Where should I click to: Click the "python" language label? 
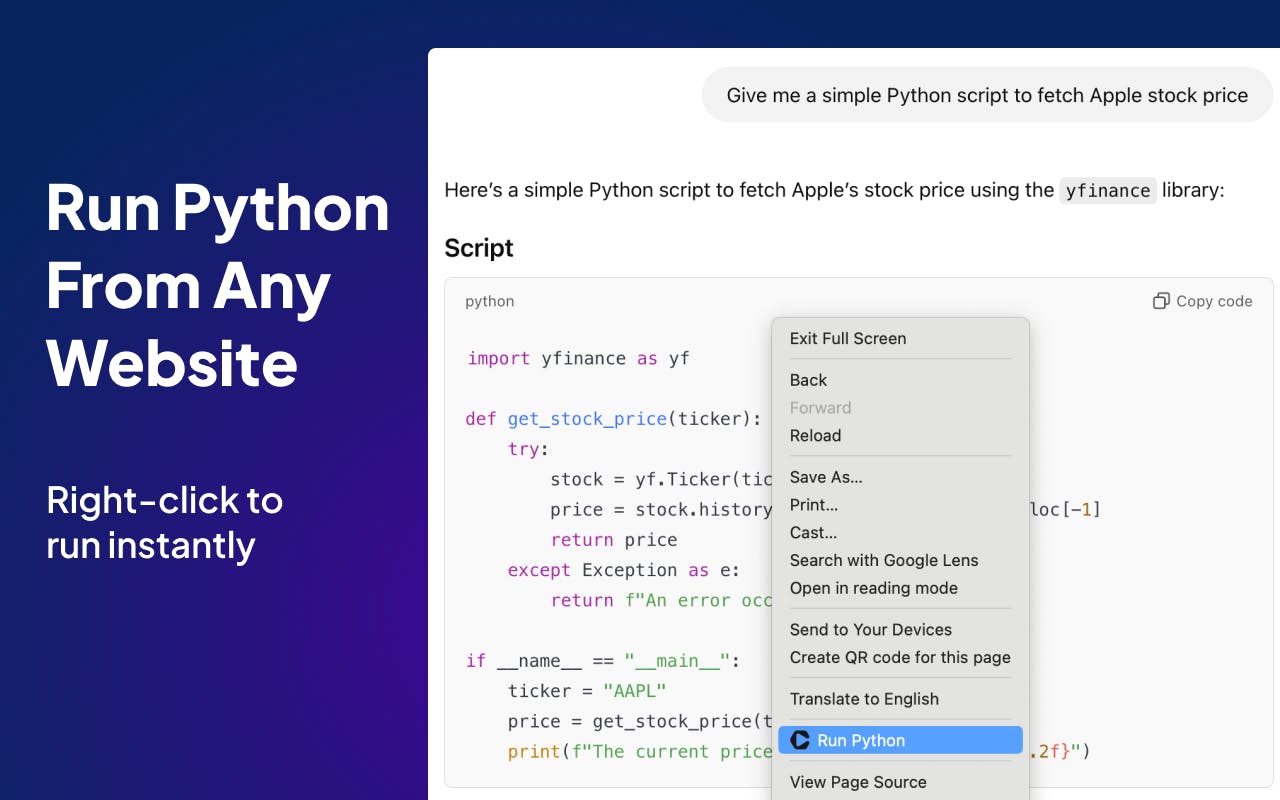click(x=489, y=301)
